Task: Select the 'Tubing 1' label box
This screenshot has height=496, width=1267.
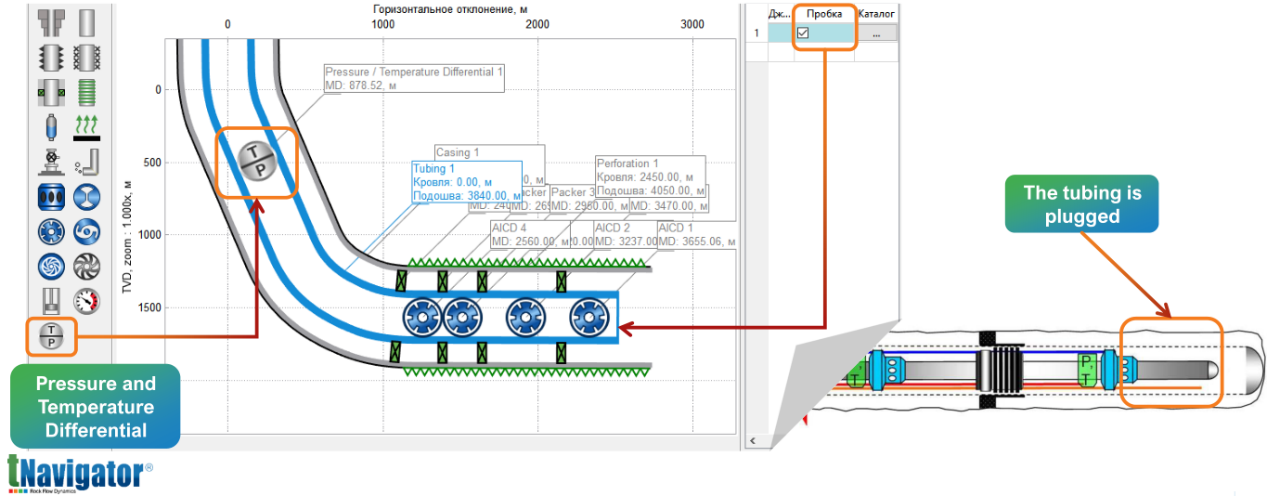Action: pyautogui.click(x=466, y=182)
